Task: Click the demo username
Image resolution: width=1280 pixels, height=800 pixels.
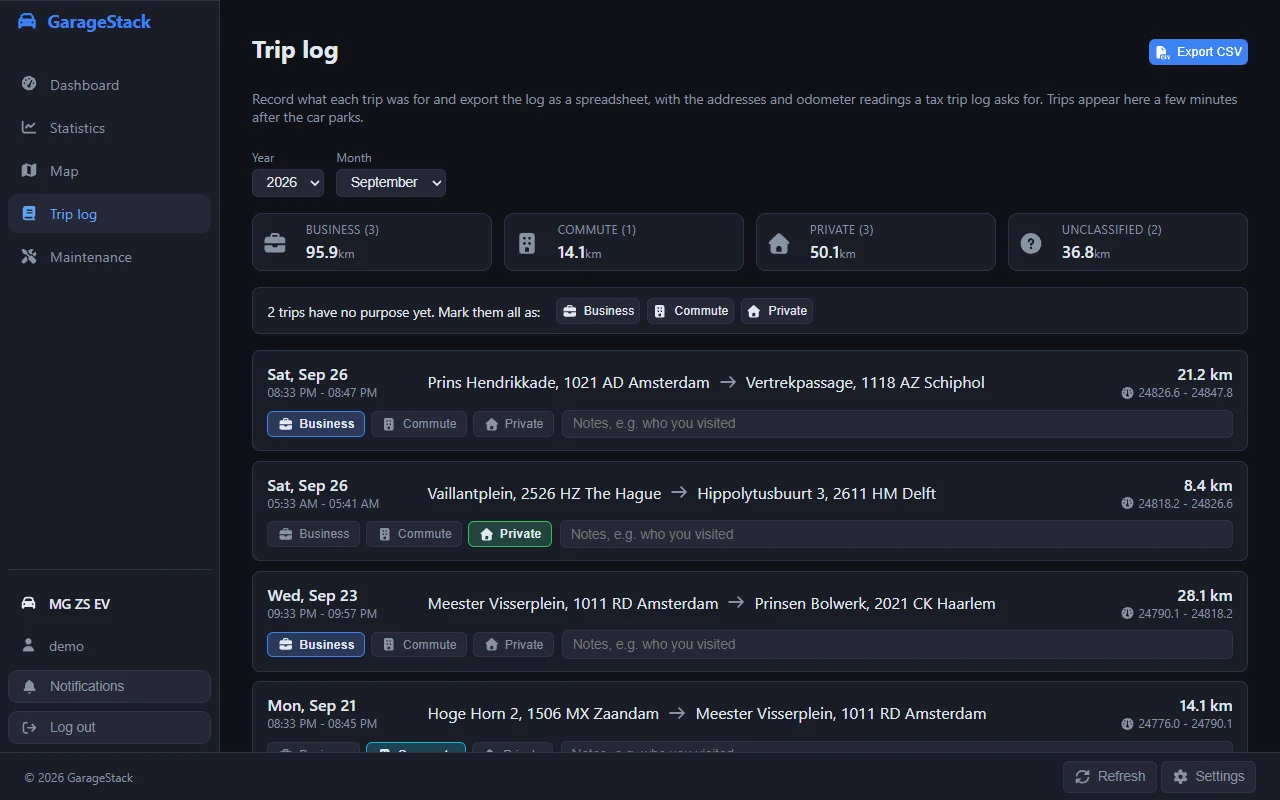Action: point(66,646)
